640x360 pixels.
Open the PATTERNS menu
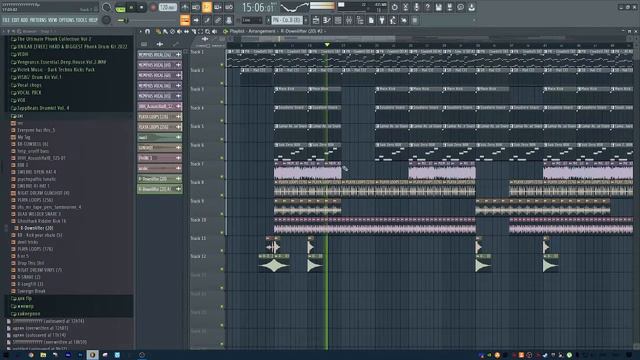(x=38, y=20)
